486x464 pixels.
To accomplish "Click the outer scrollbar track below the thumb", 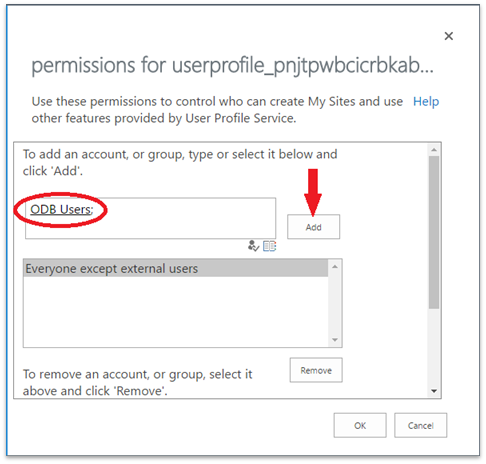I will (434, 347).
